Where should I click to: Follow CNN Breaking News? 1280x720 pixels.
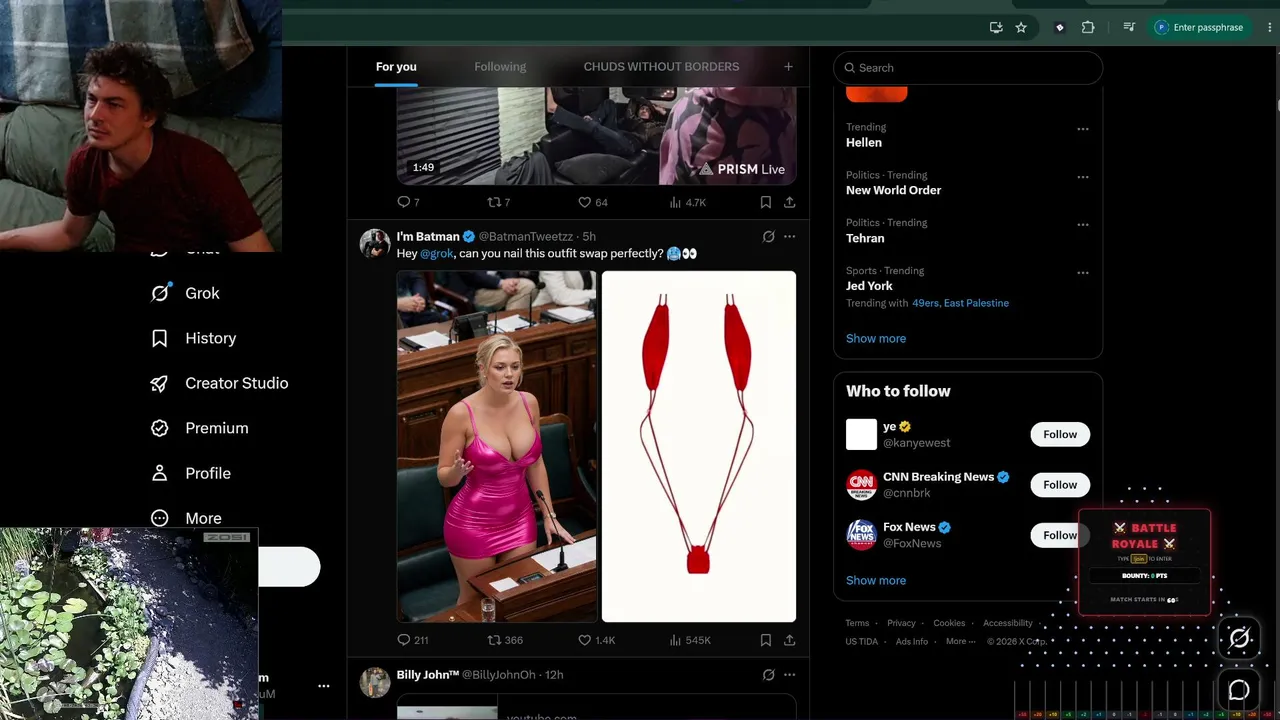tap(1060, 485)
